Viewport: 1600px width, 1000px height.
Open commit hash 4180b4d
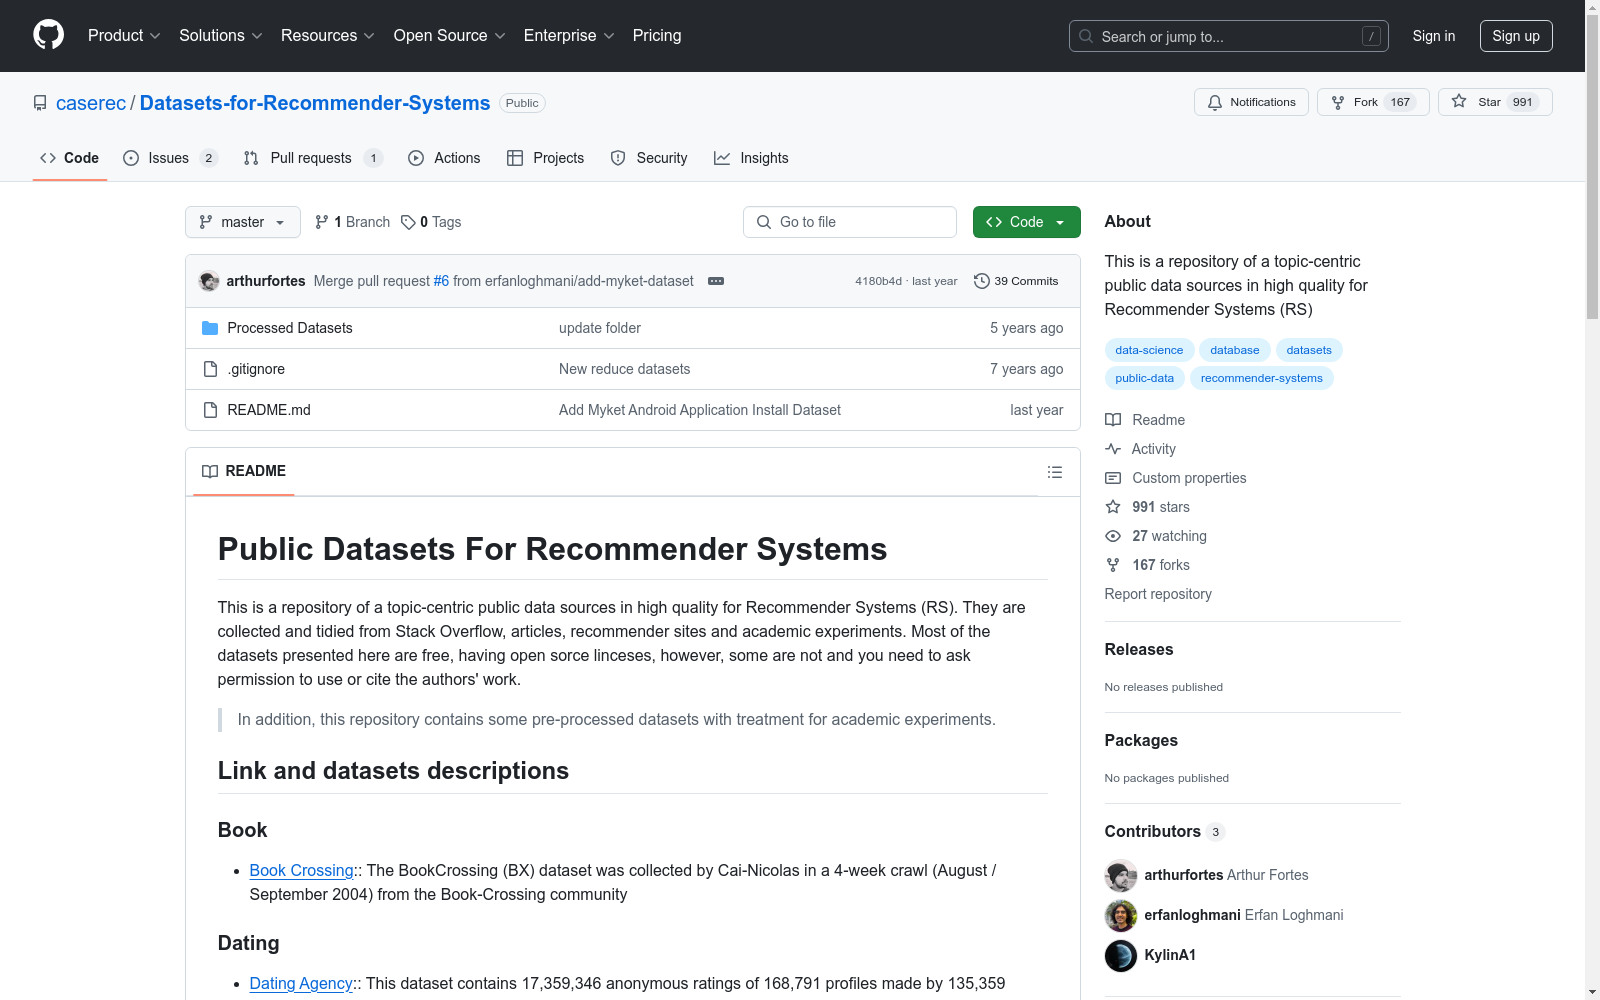(x=878, y=281)
